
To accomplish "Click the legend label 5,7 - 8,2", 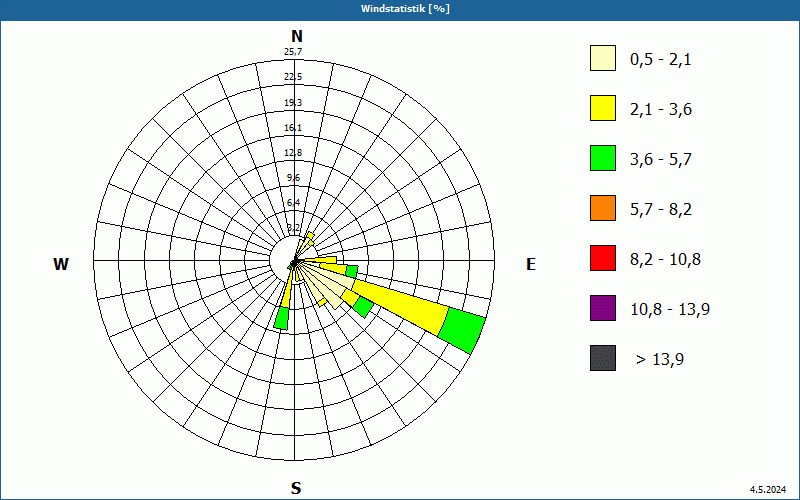I will pos(661,210).
